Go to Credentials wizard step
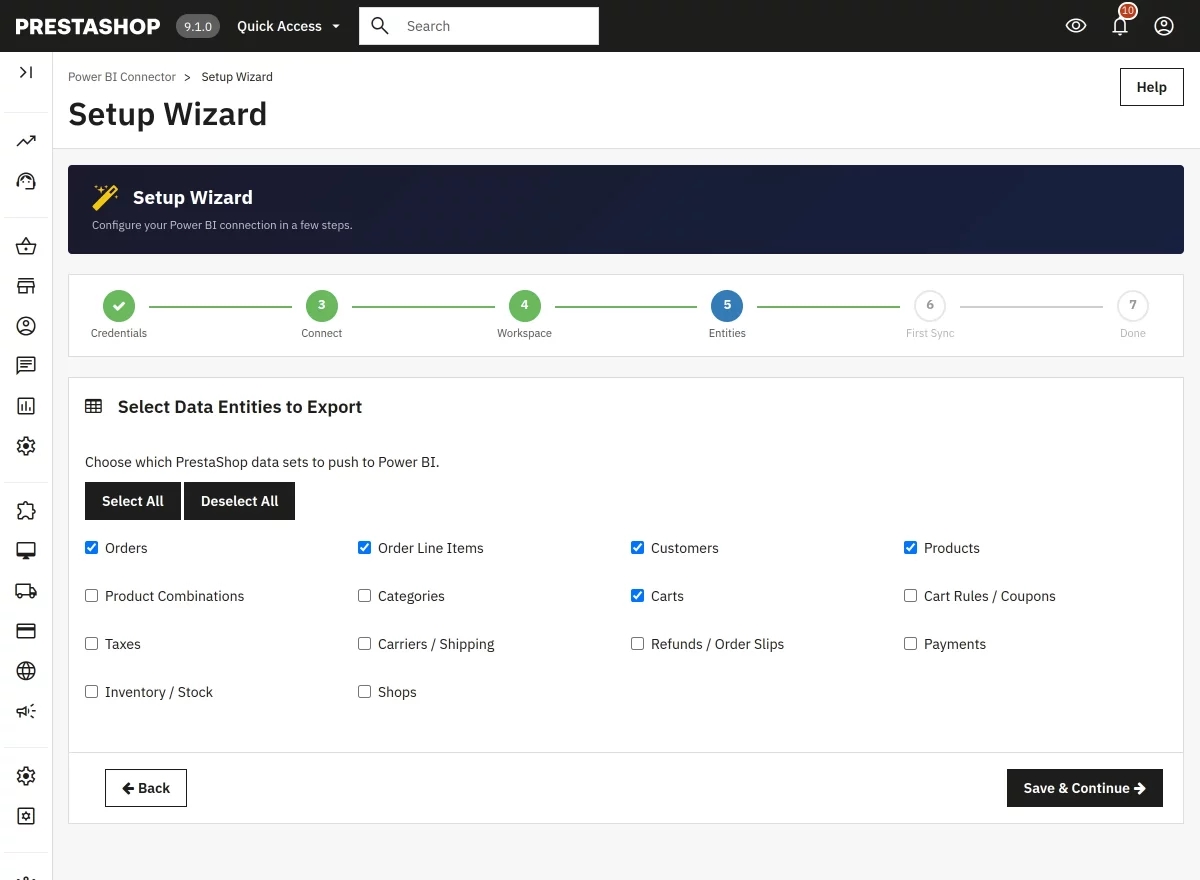This screenshot has width=1200, height=880. tap(119, 306)
